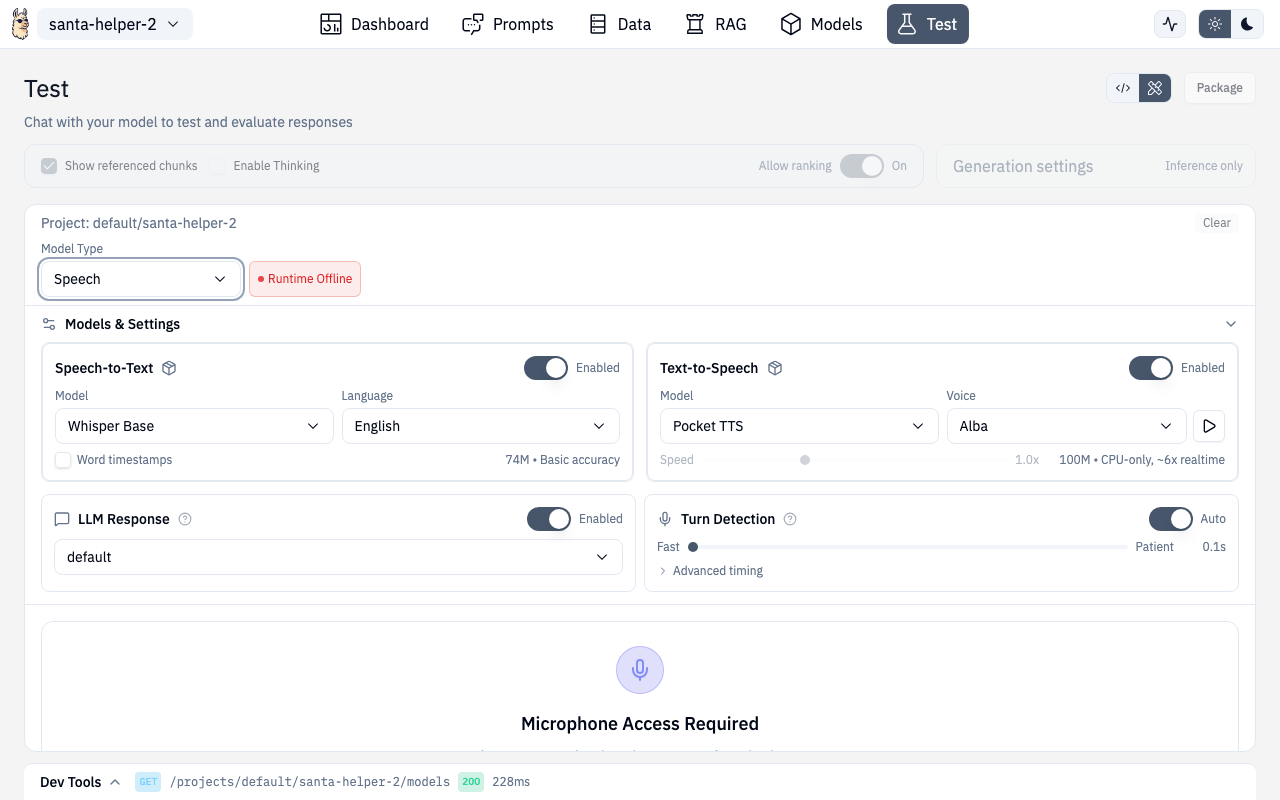1280x800 pixels.
Task: Switch to code view icon
Action: (1123, 88)
